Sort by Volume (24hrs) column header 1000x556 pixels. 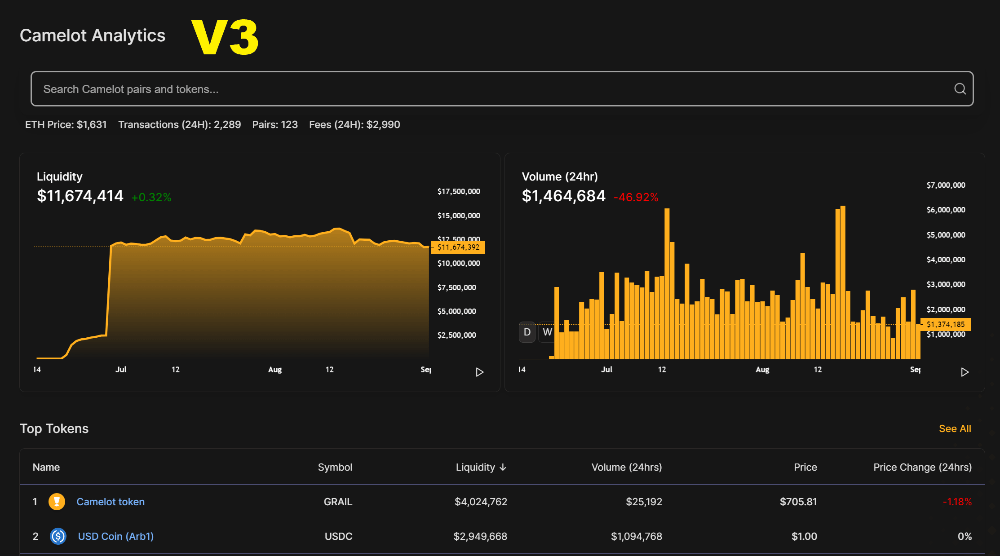626,467
